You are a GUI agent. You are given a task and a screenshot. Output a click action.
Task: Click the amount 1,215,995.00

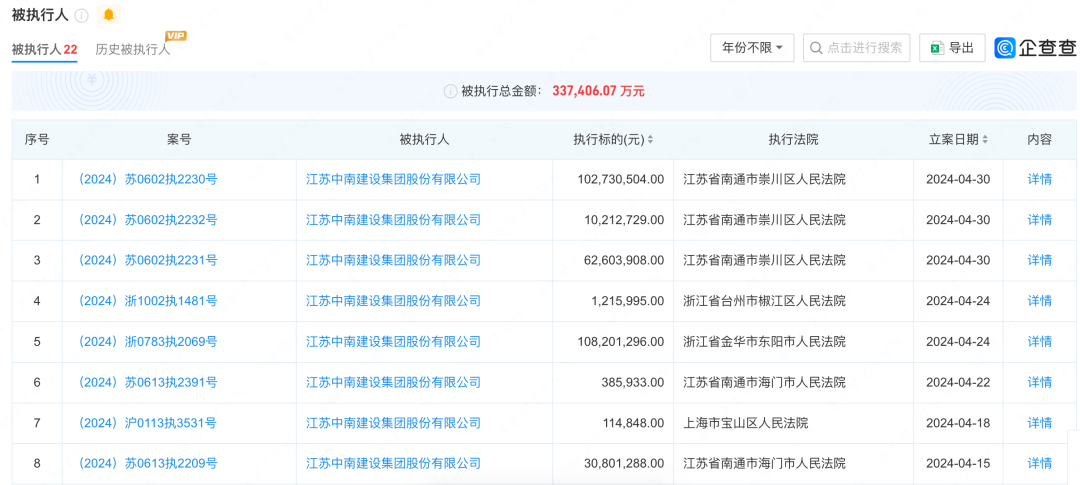click(x=627, y=301)
